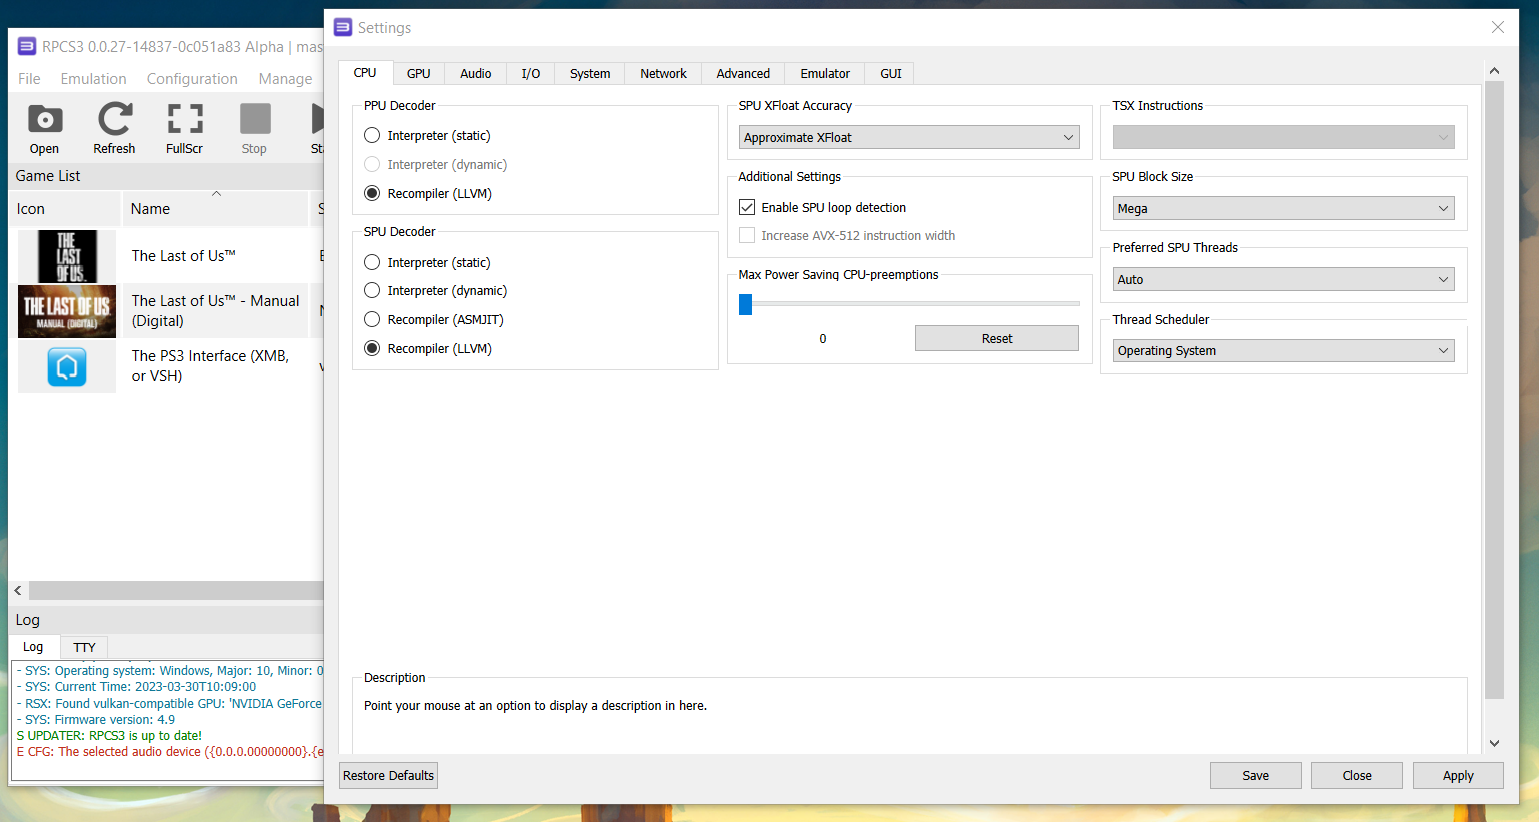This screenshot has height=822, width=1539.
Task: Toggle Enable SPU loop detection checkbox
Action: [x=747, y=207]
